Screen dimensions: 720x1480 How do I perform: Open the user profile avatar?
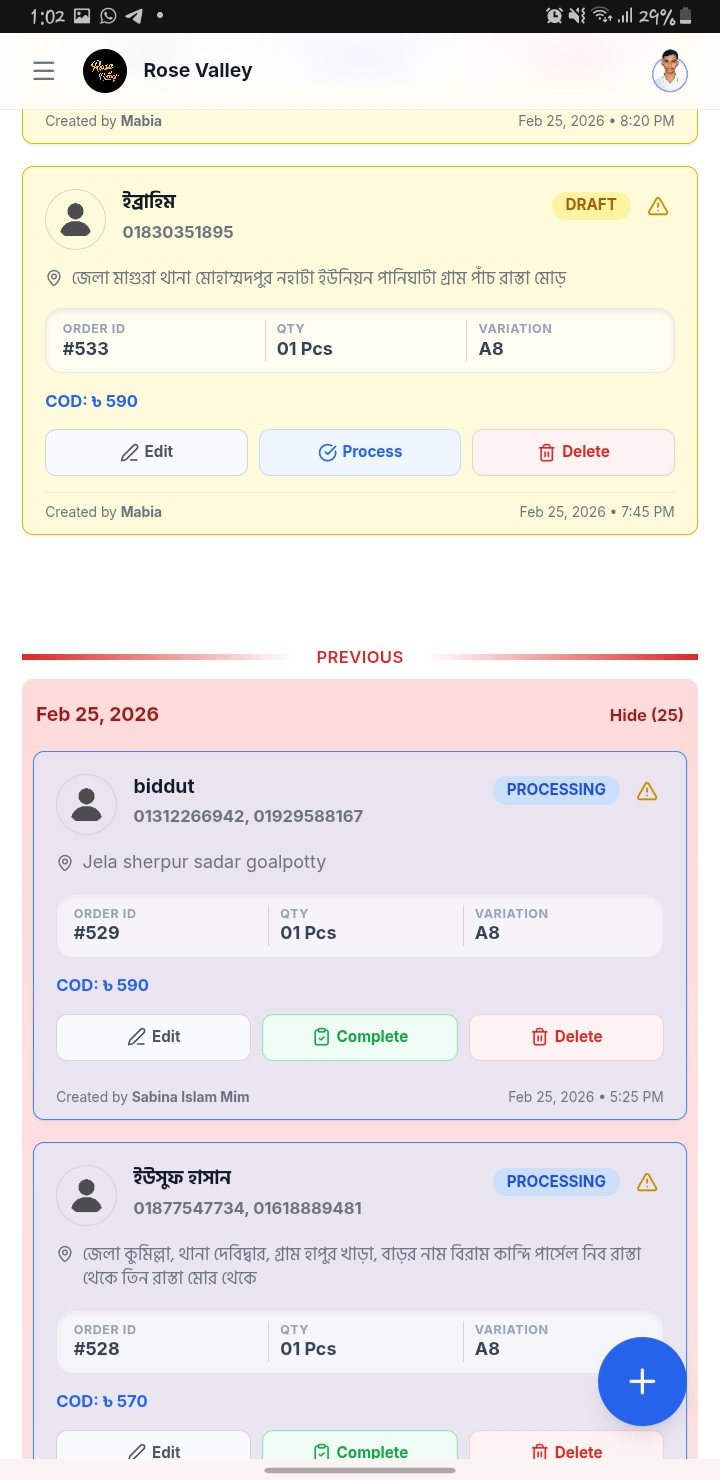[669, 71]
